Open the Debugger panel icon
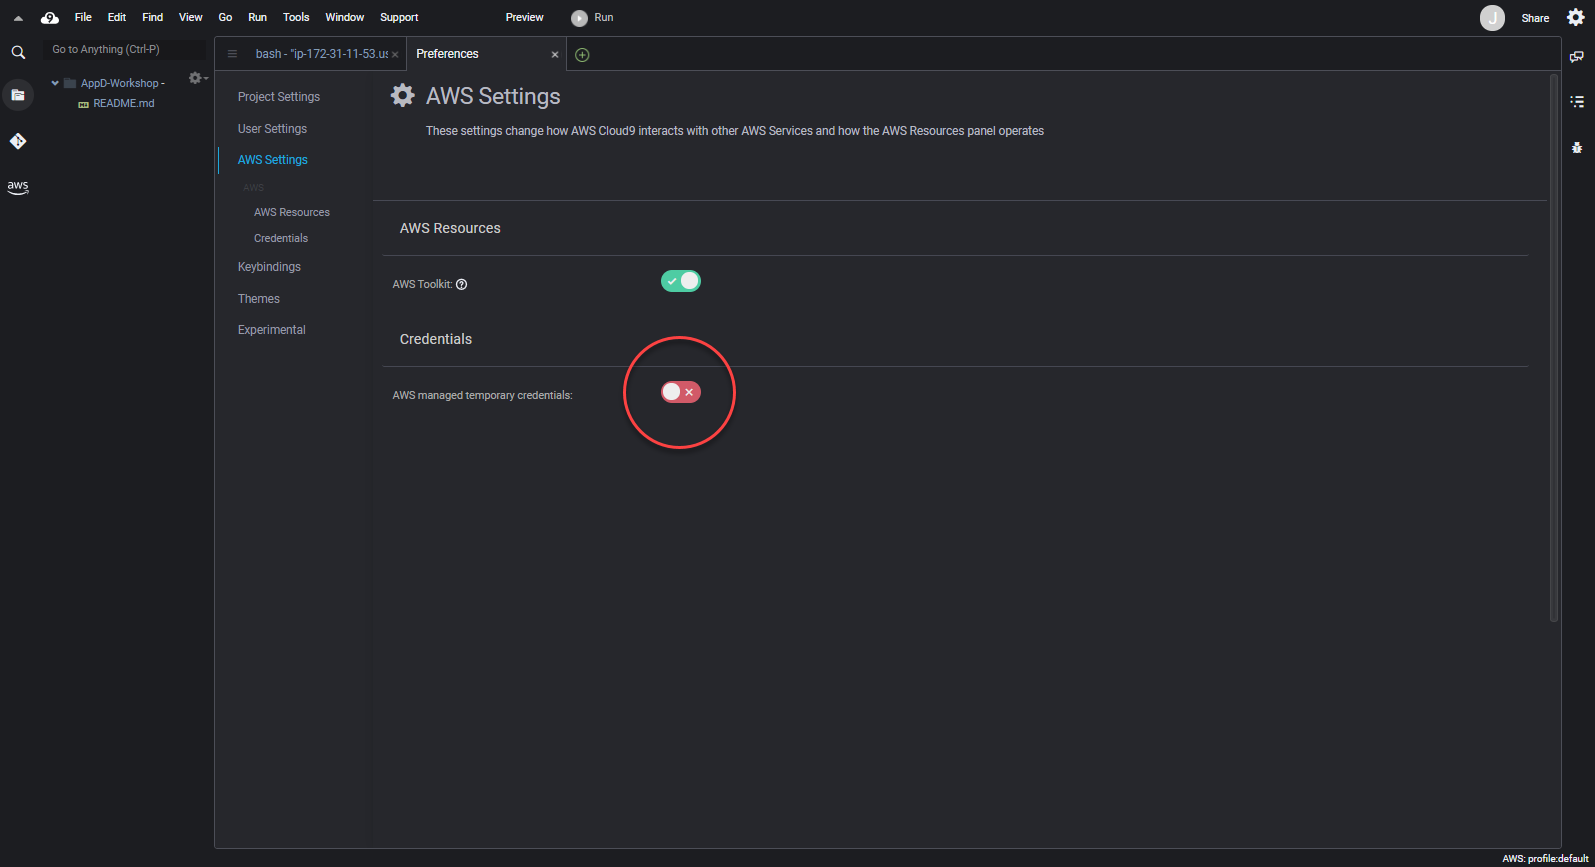Image resolution: width=1595 pixels, height=867 pixels. (1577, 147)
